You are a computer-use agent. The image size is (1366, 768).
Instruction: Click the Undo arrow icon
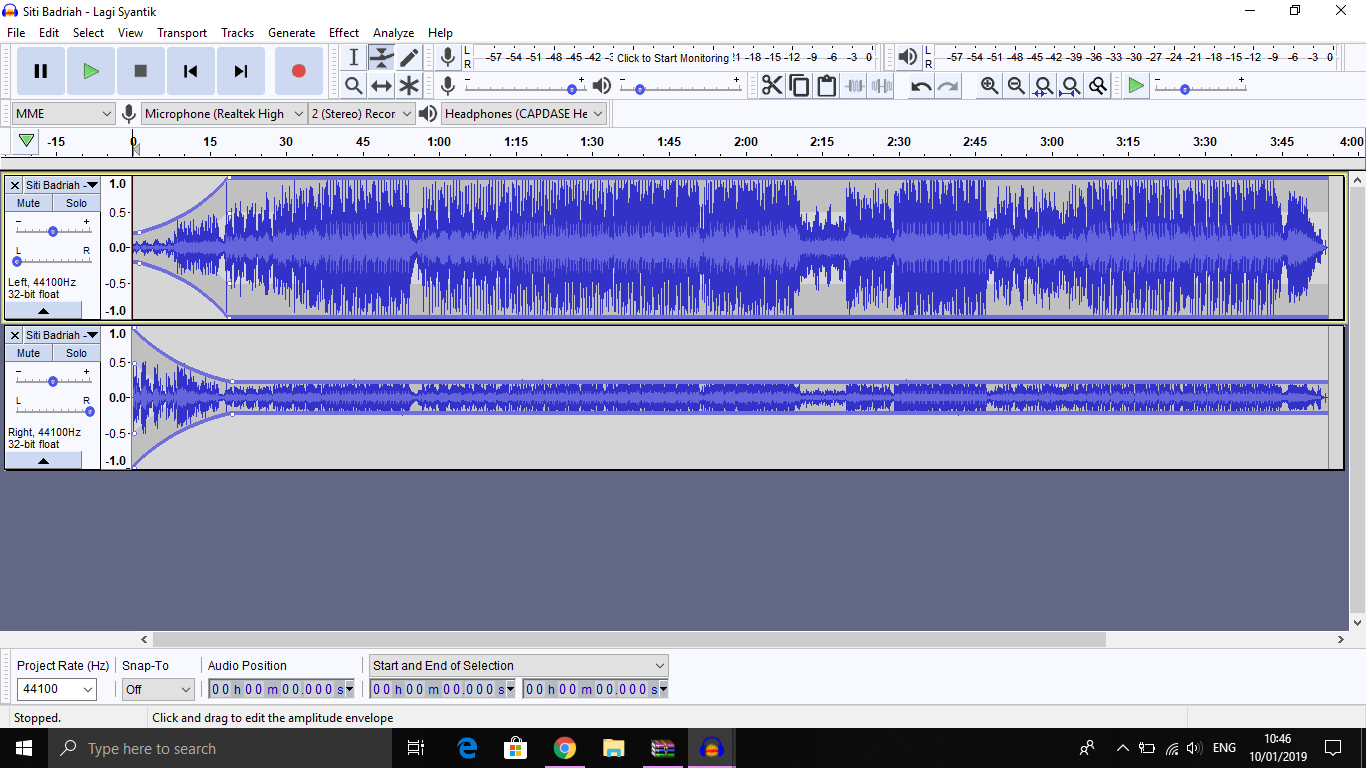pyautogui.click(x=921, y=86)
